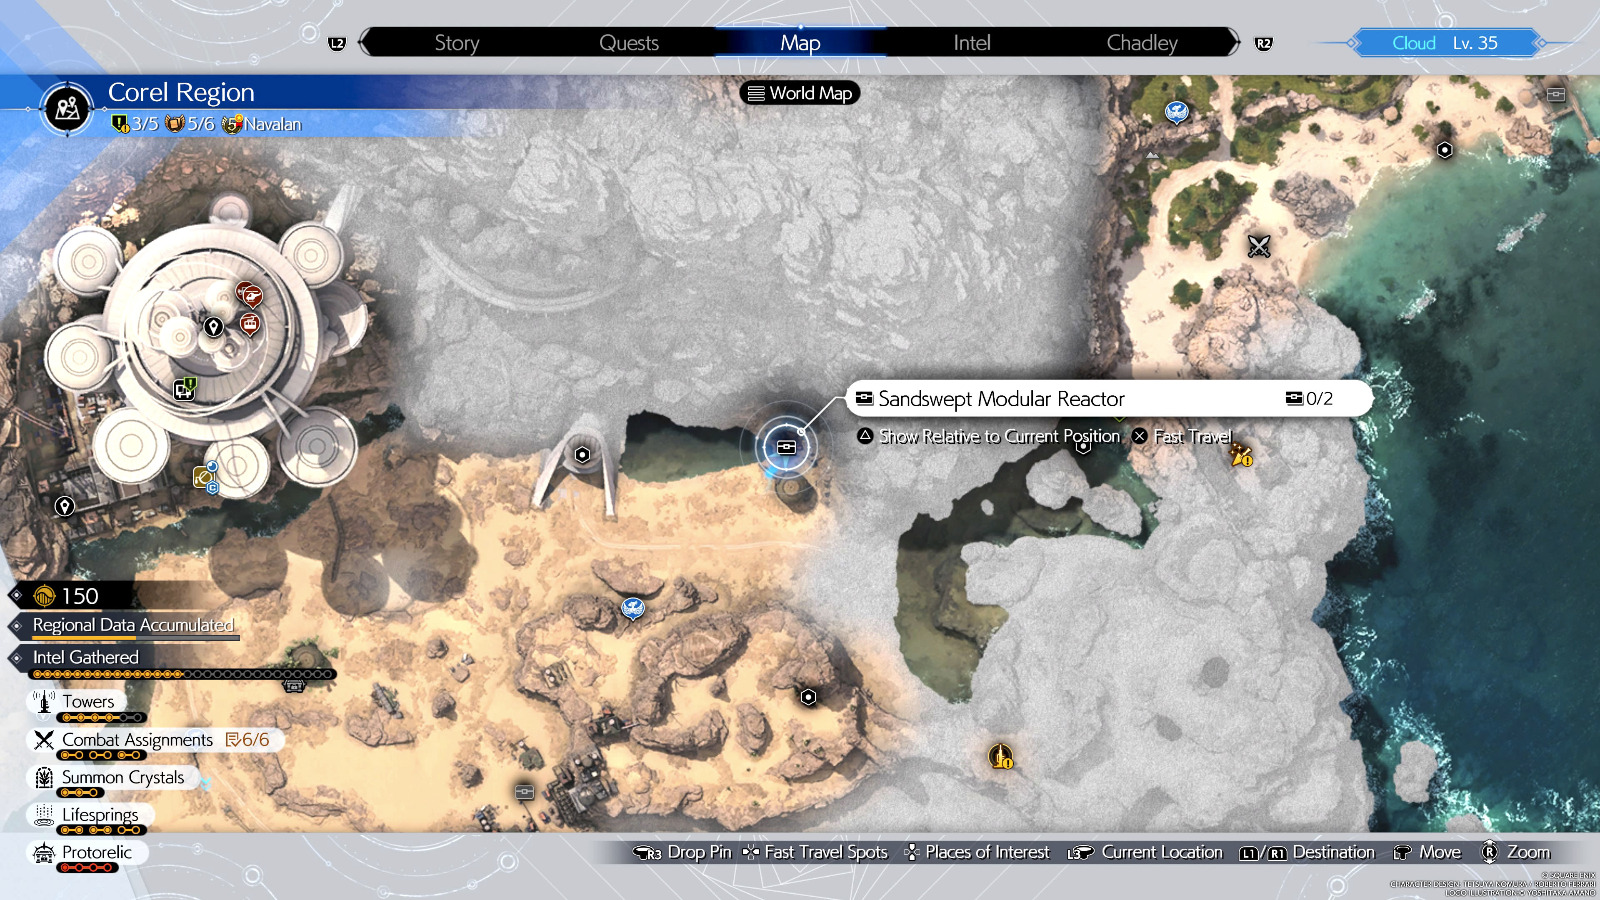1600x900 pixels.
Task: Select the Towers tracker icon
Action: pyautogui.click(x=44, y=701)
